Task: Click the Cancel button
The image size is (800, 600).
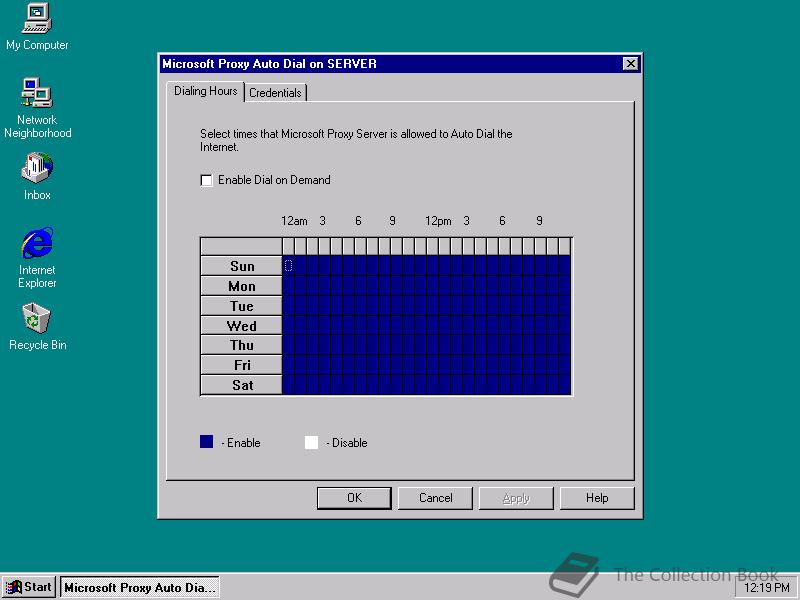Action: point(435,498)
